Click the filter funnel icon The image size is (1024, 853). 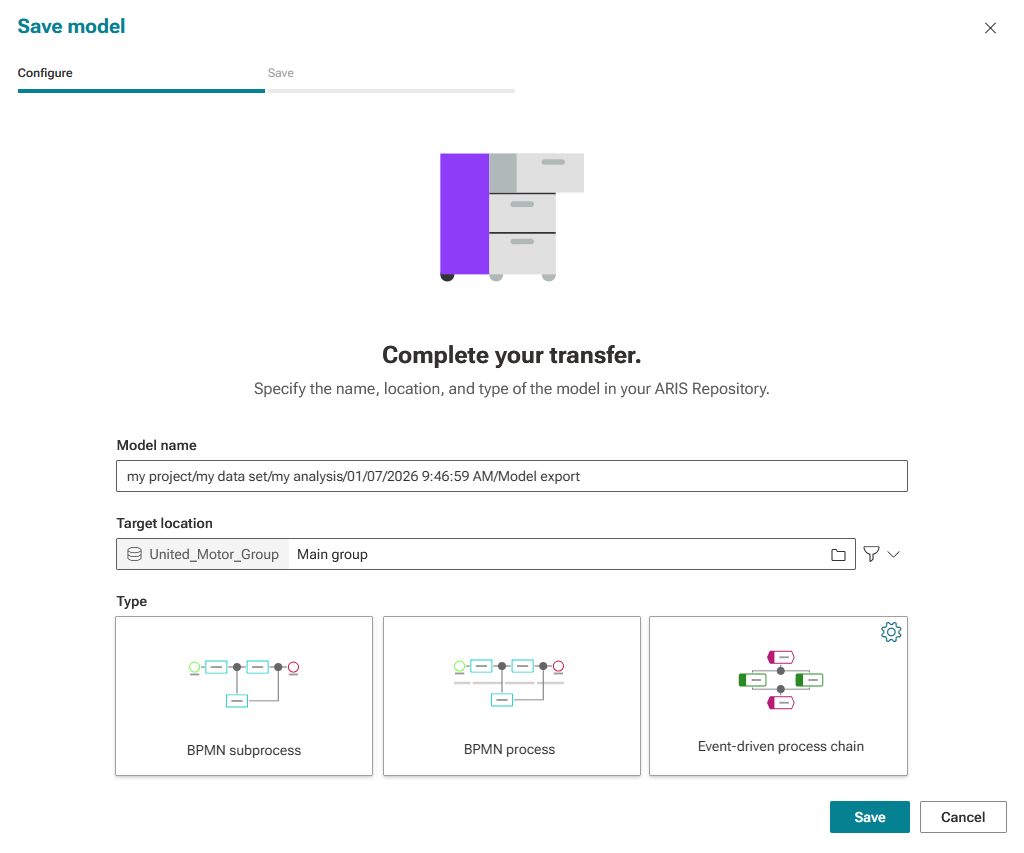click(871, 554)
